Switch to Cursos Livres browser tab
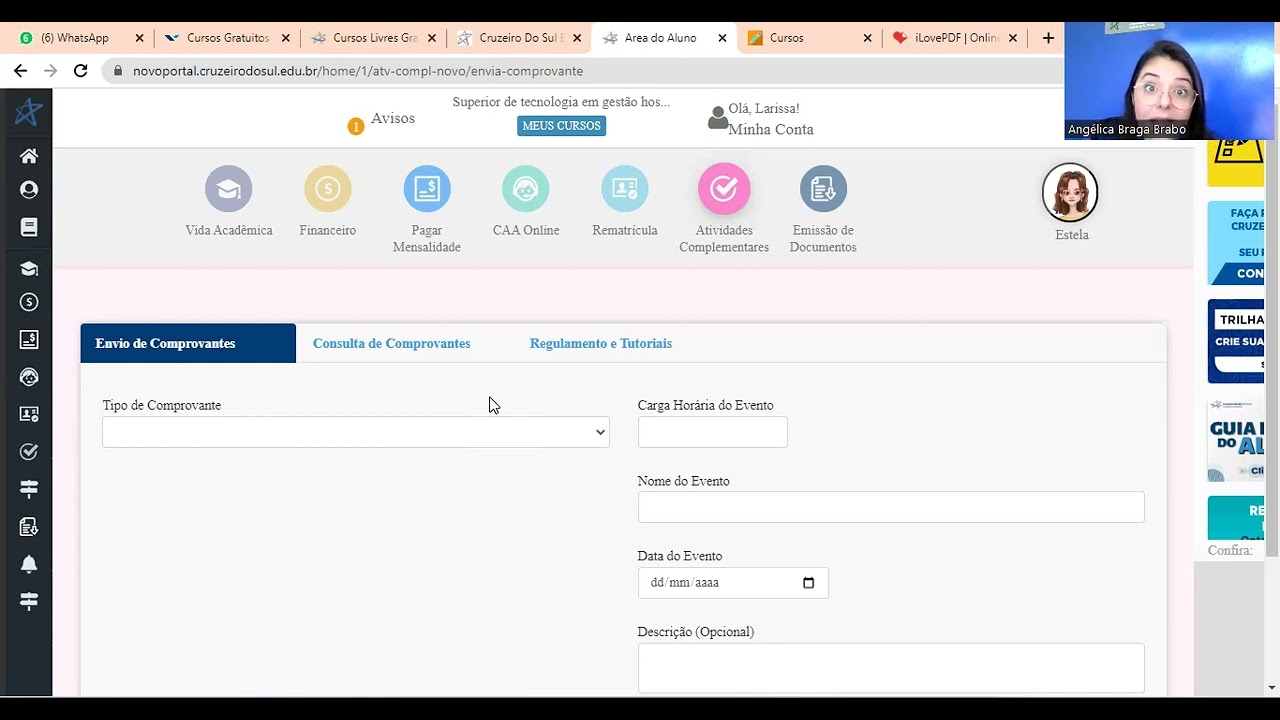This screenshot has width=1280, height=720. point(373,38)
